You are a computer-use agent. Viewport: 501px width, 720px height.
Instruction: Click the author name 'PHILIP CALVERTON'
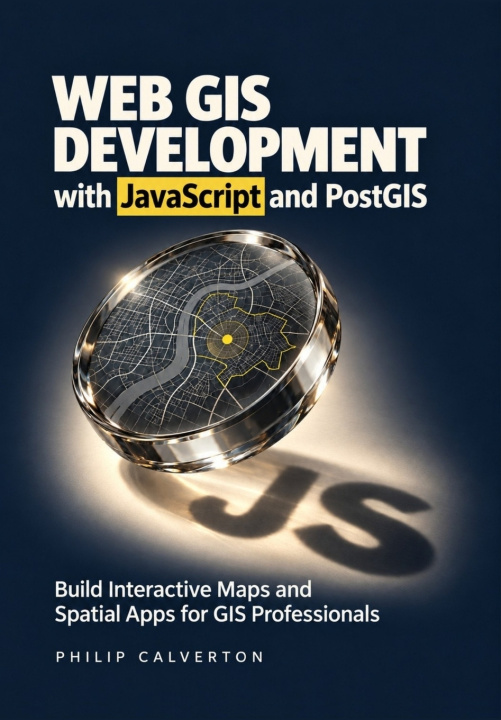pyautogui.click(x=159, y=657)
